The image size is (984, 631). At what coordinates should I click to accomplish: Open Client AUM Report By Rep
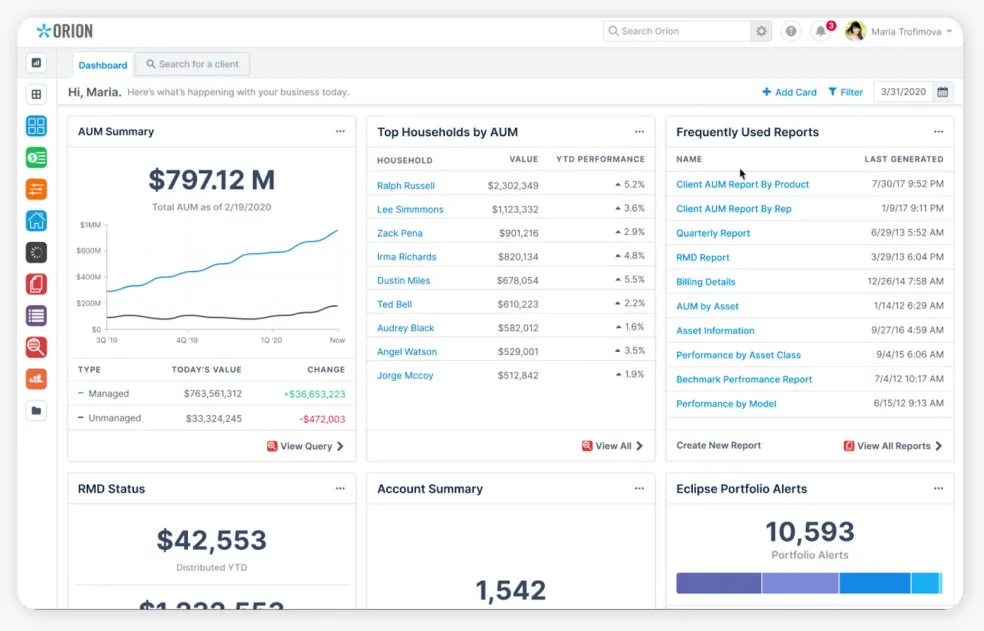pos(734,208)
